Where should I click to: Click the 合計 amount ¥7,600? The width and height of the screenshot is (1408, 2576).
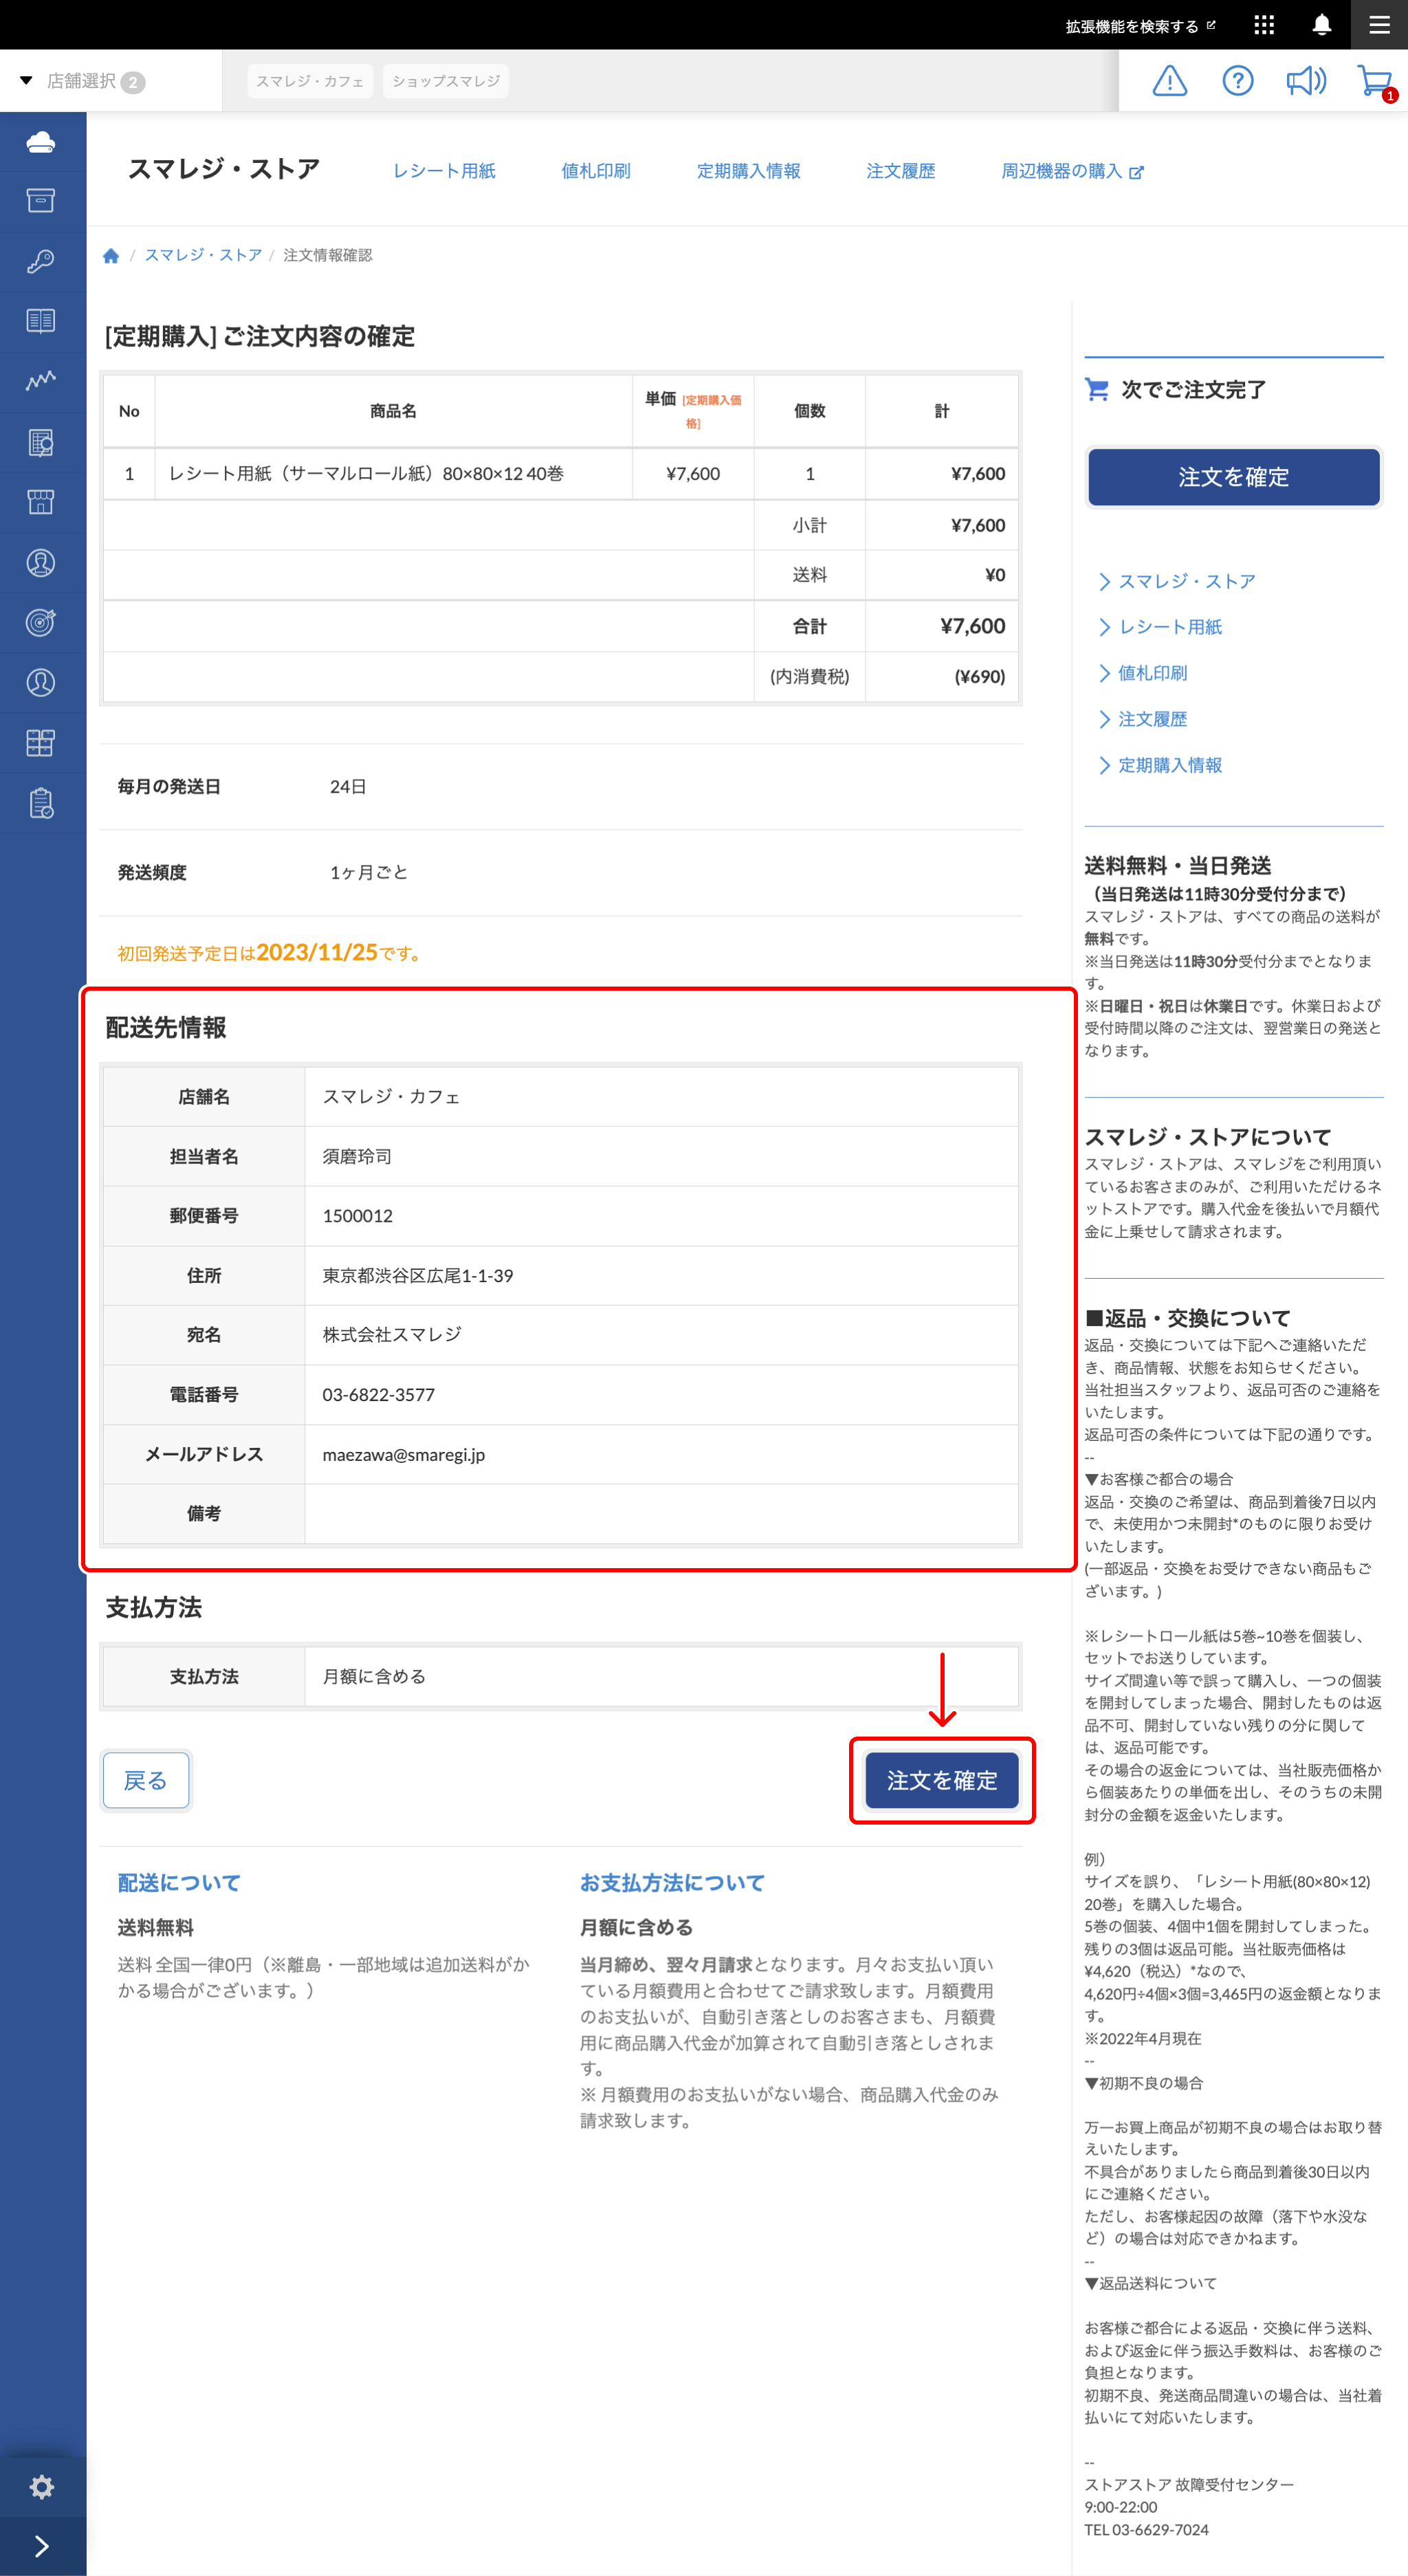(x=972, y=626)
